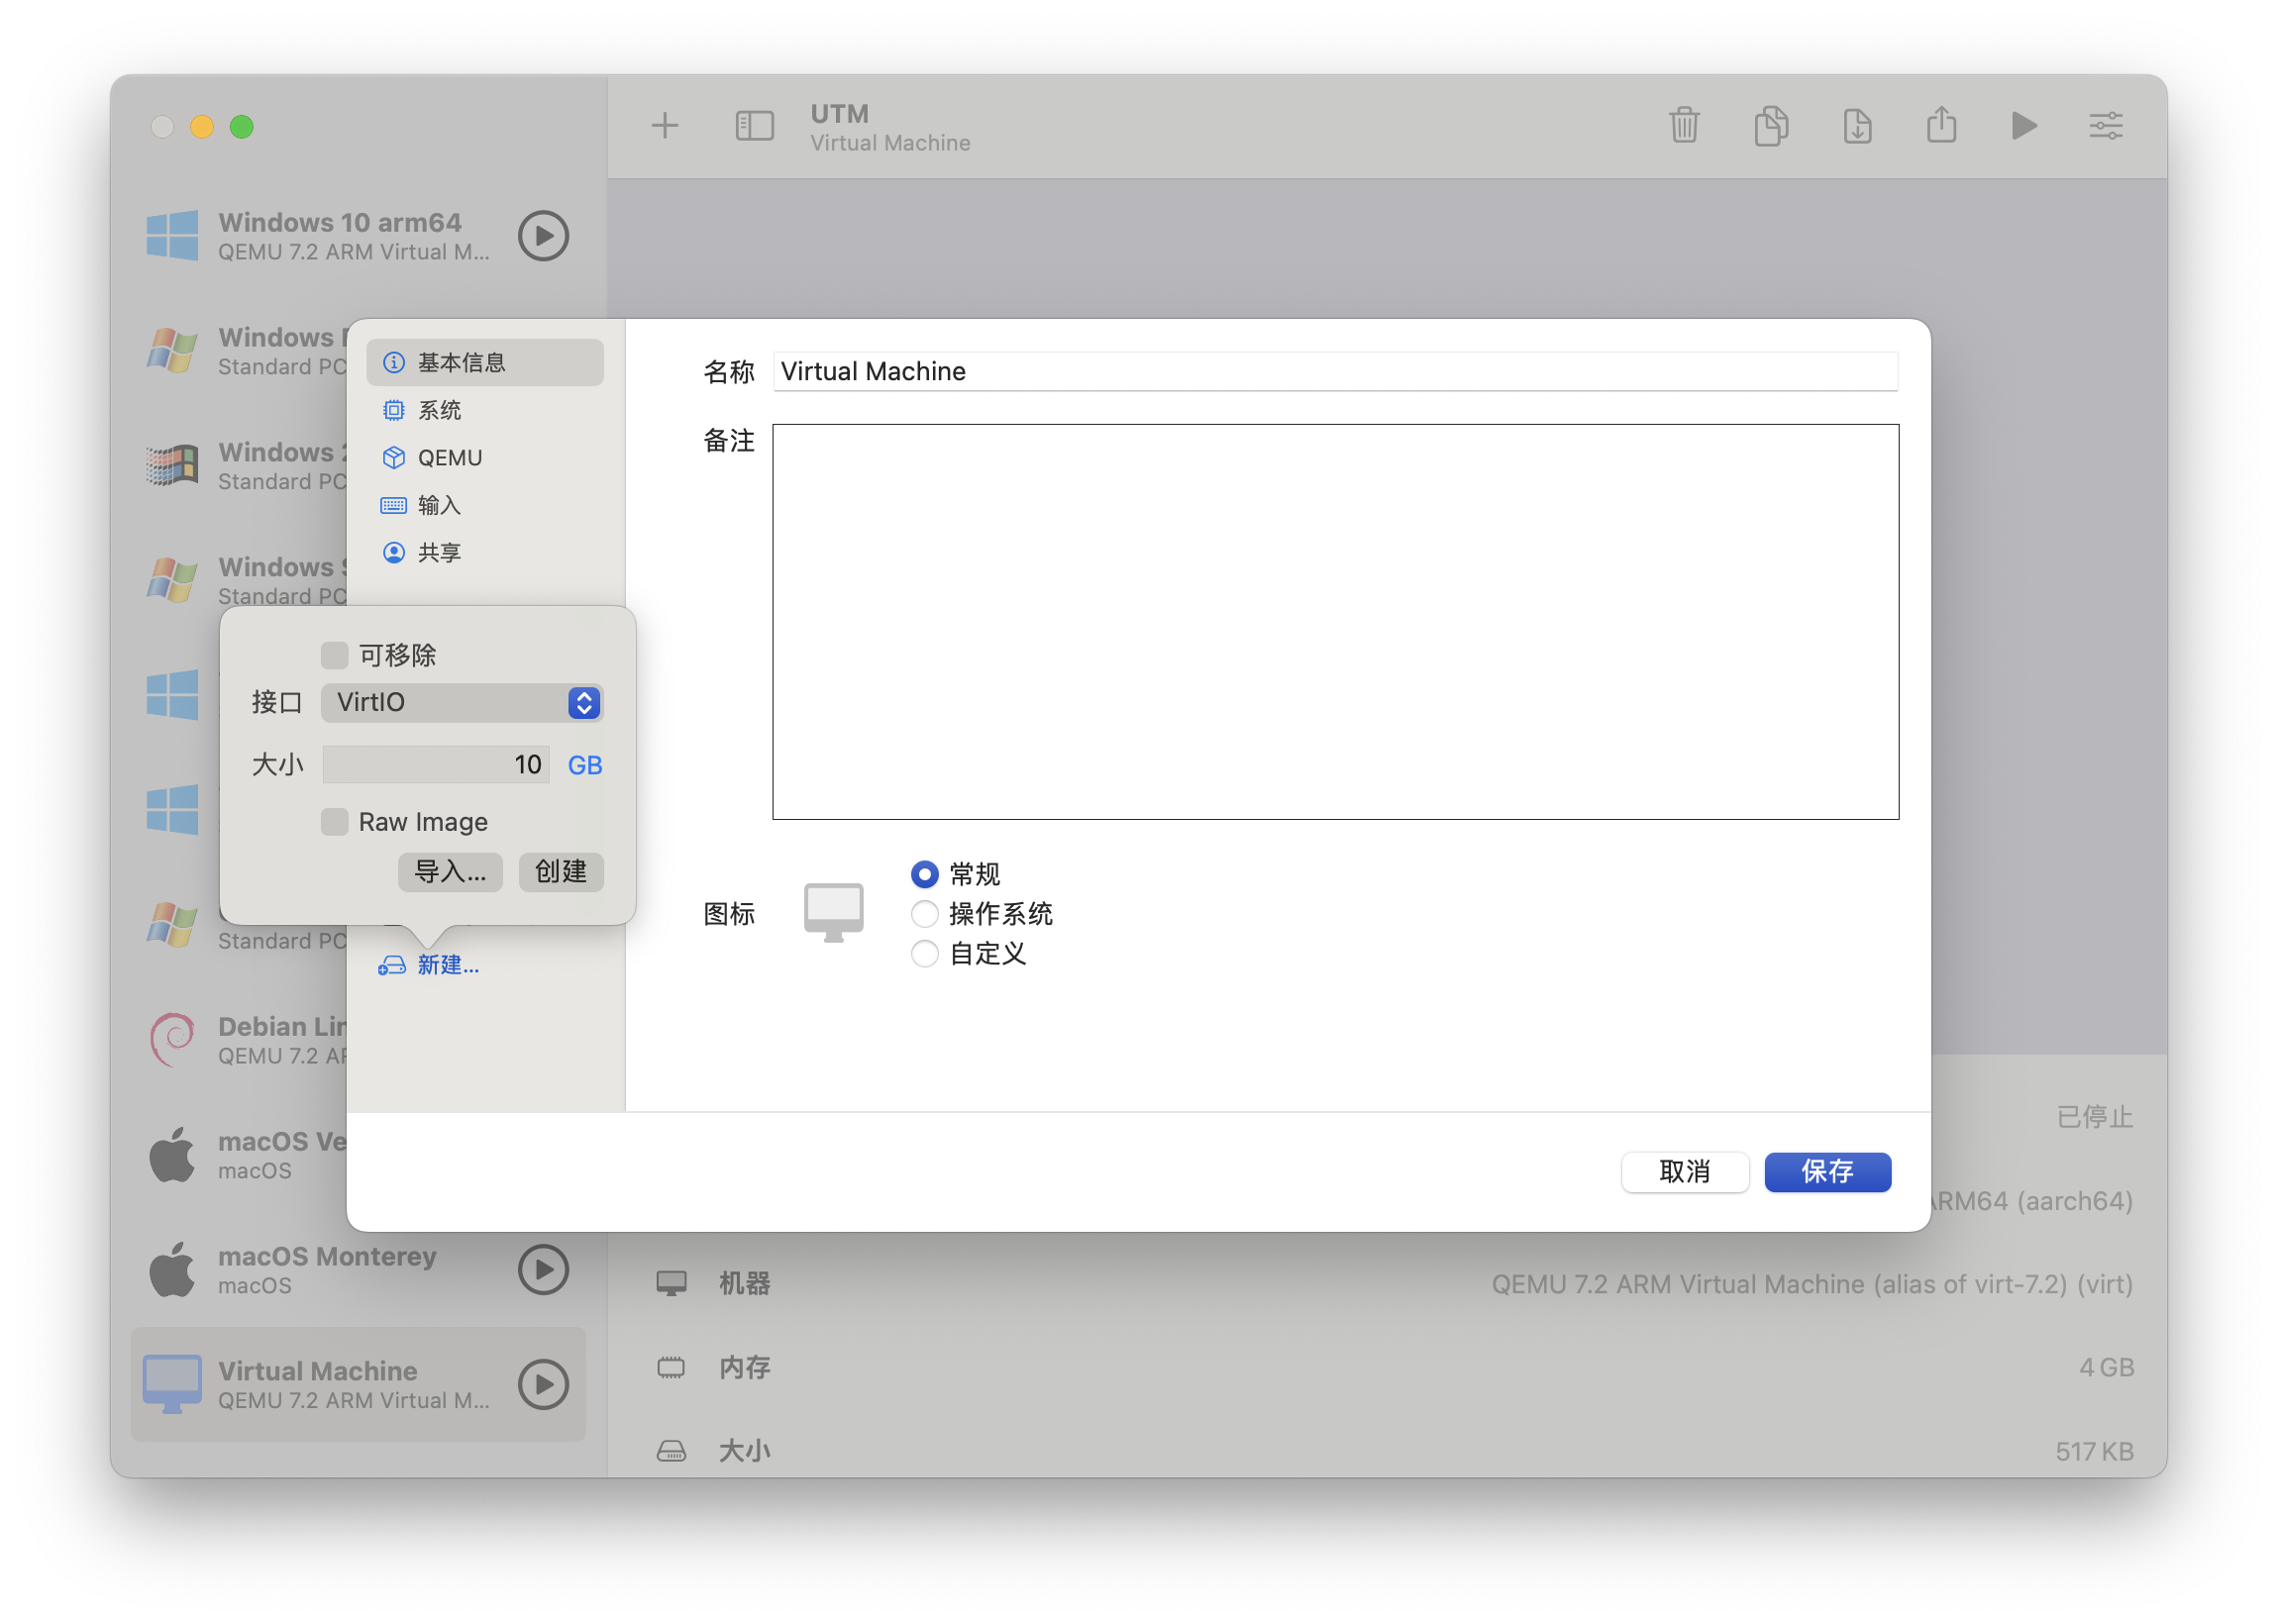Enable the 可移除 checkbox

click(334, 654)
